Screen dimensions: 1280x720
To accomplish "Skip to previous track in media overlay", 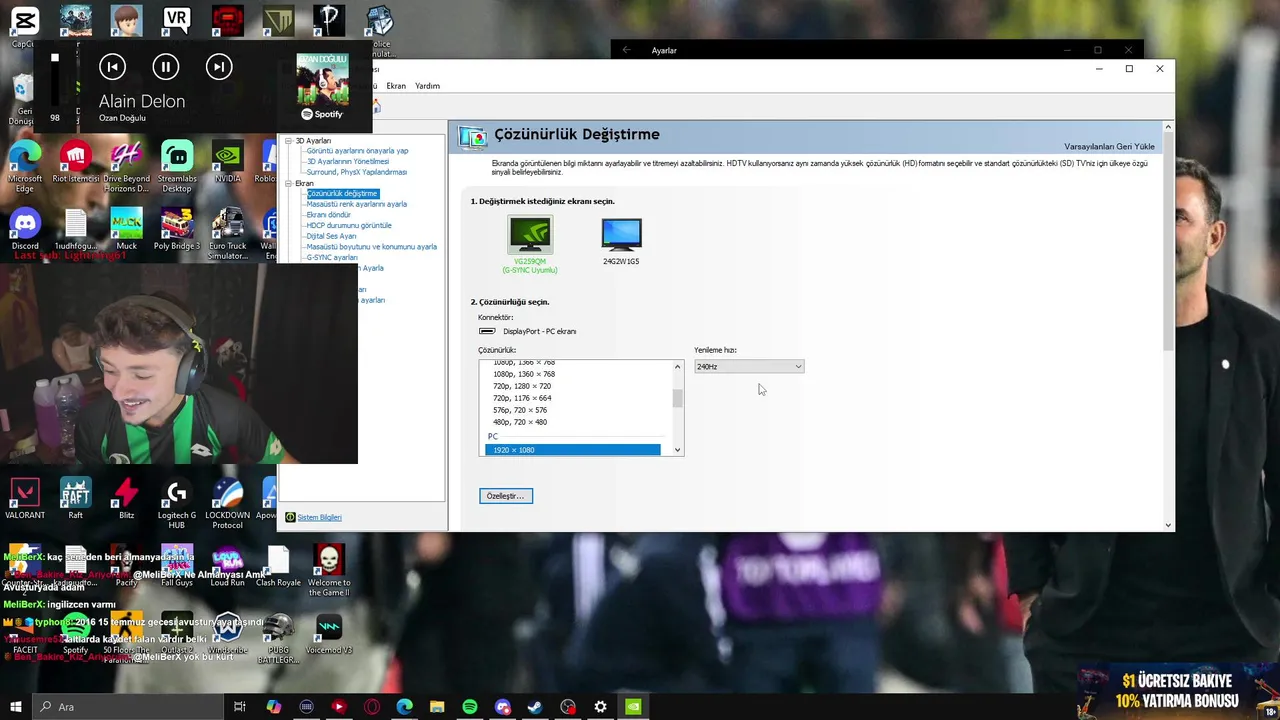I will pos(112,67).
